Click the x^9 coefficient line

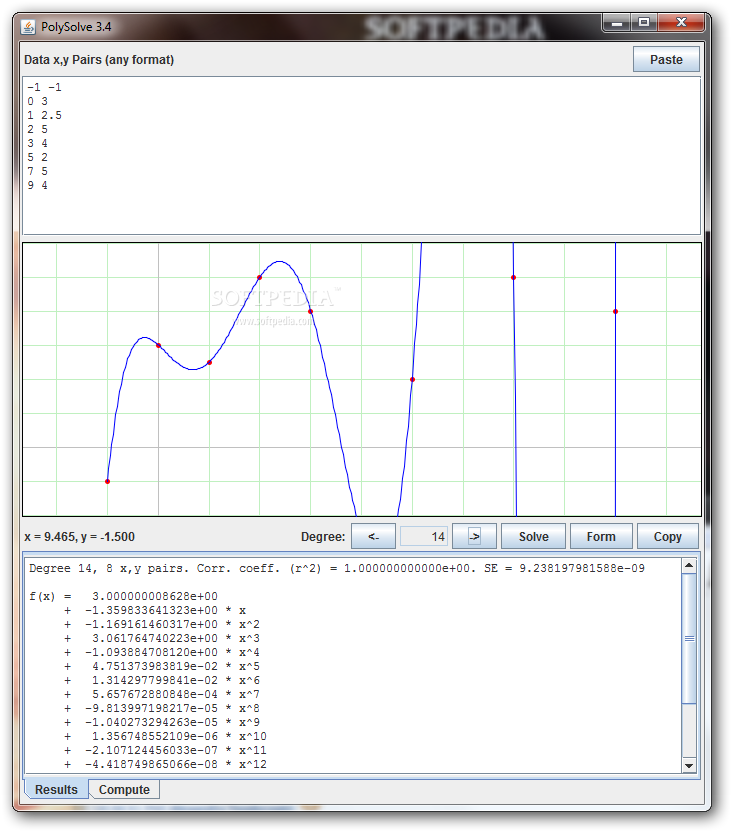coord(162,722)
